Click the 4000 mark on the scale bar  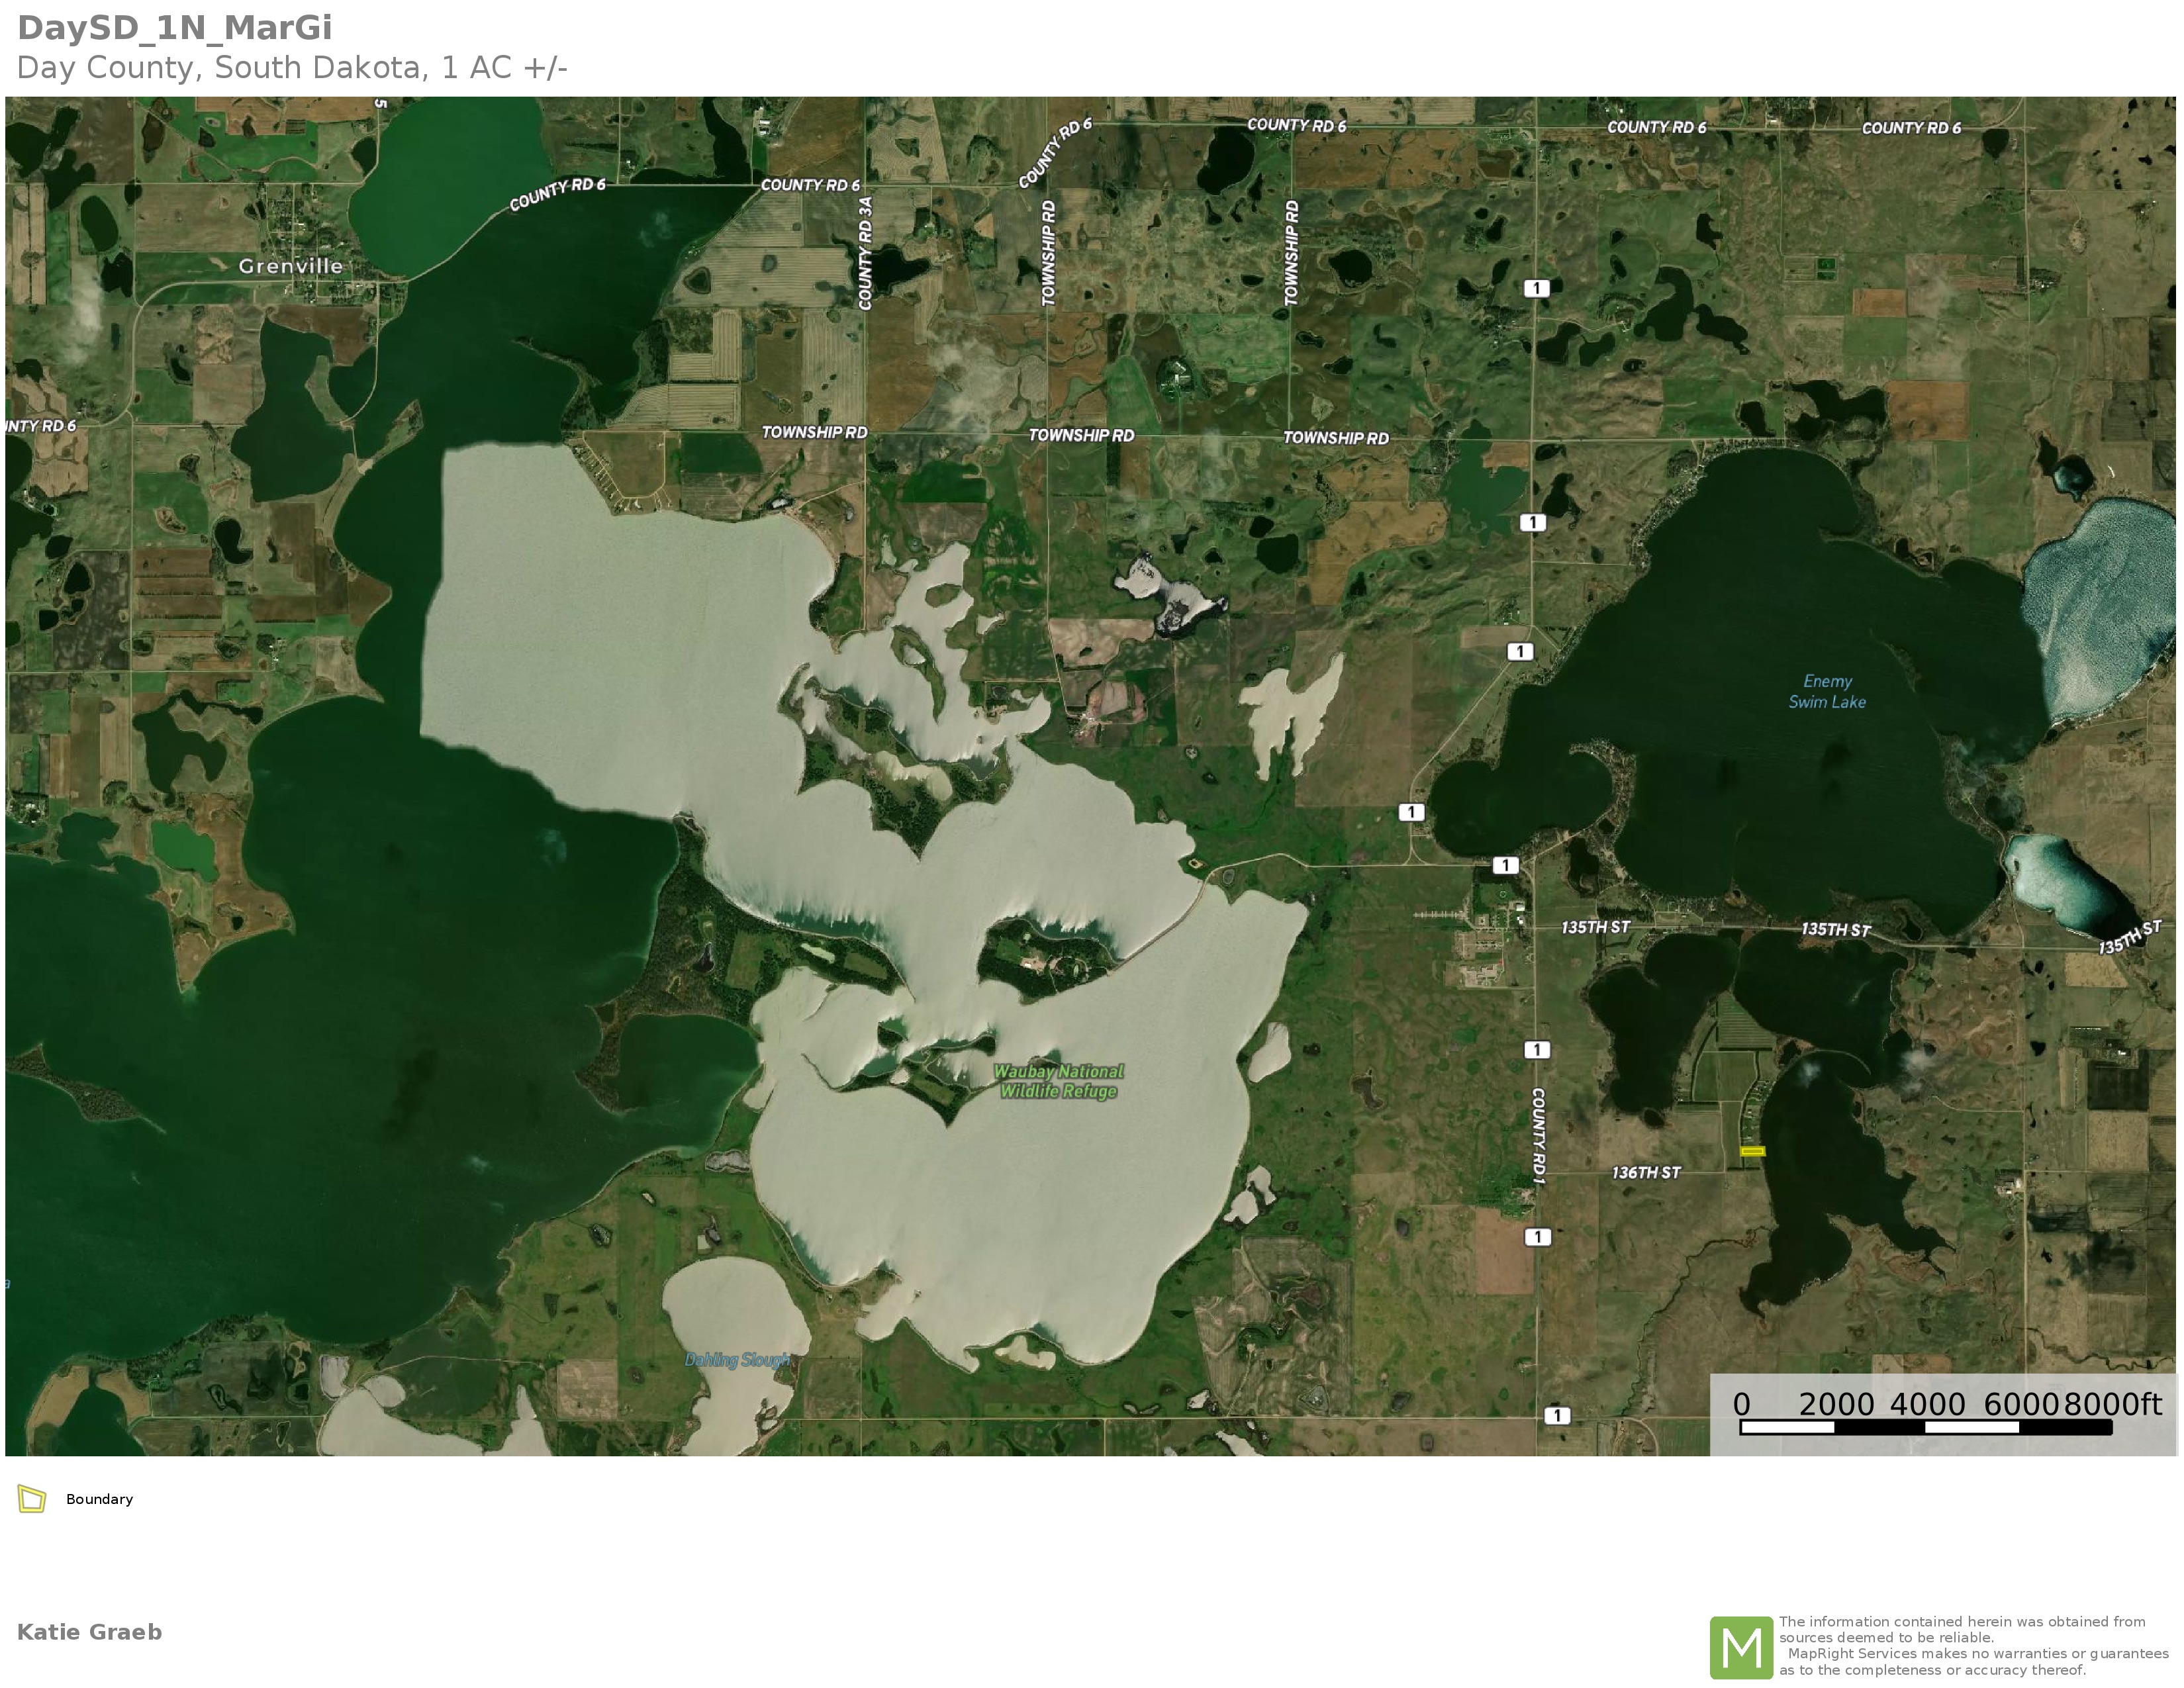(1927, 1404)
